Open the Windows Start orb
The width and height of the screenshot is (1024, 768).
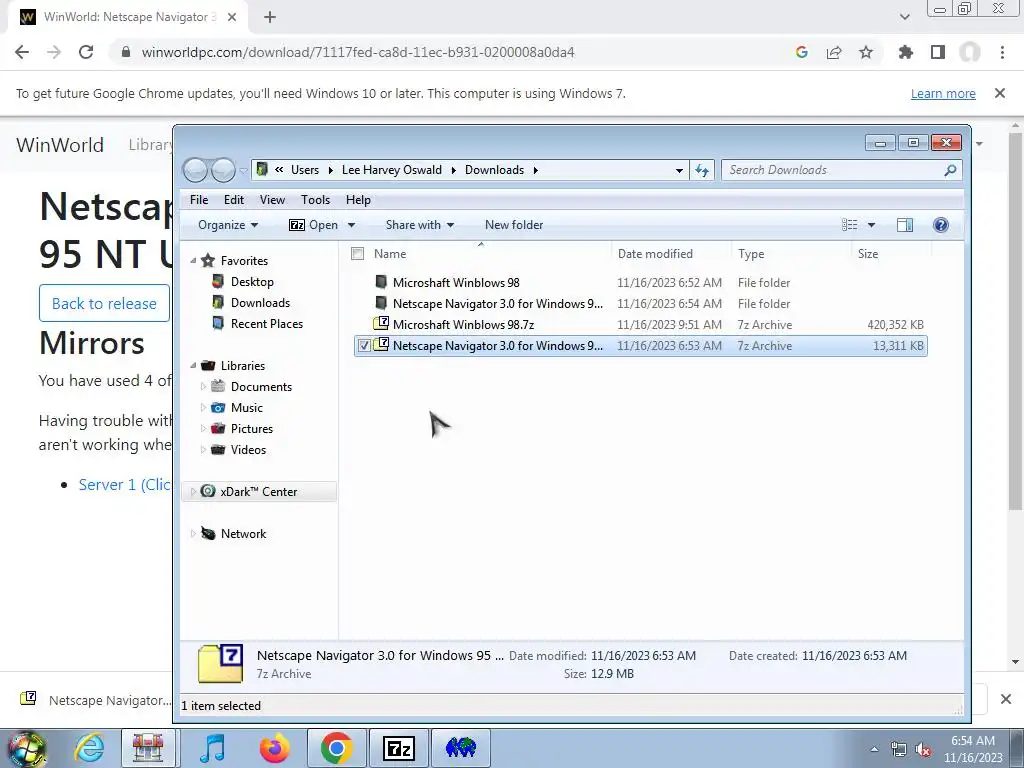(27, 748)
